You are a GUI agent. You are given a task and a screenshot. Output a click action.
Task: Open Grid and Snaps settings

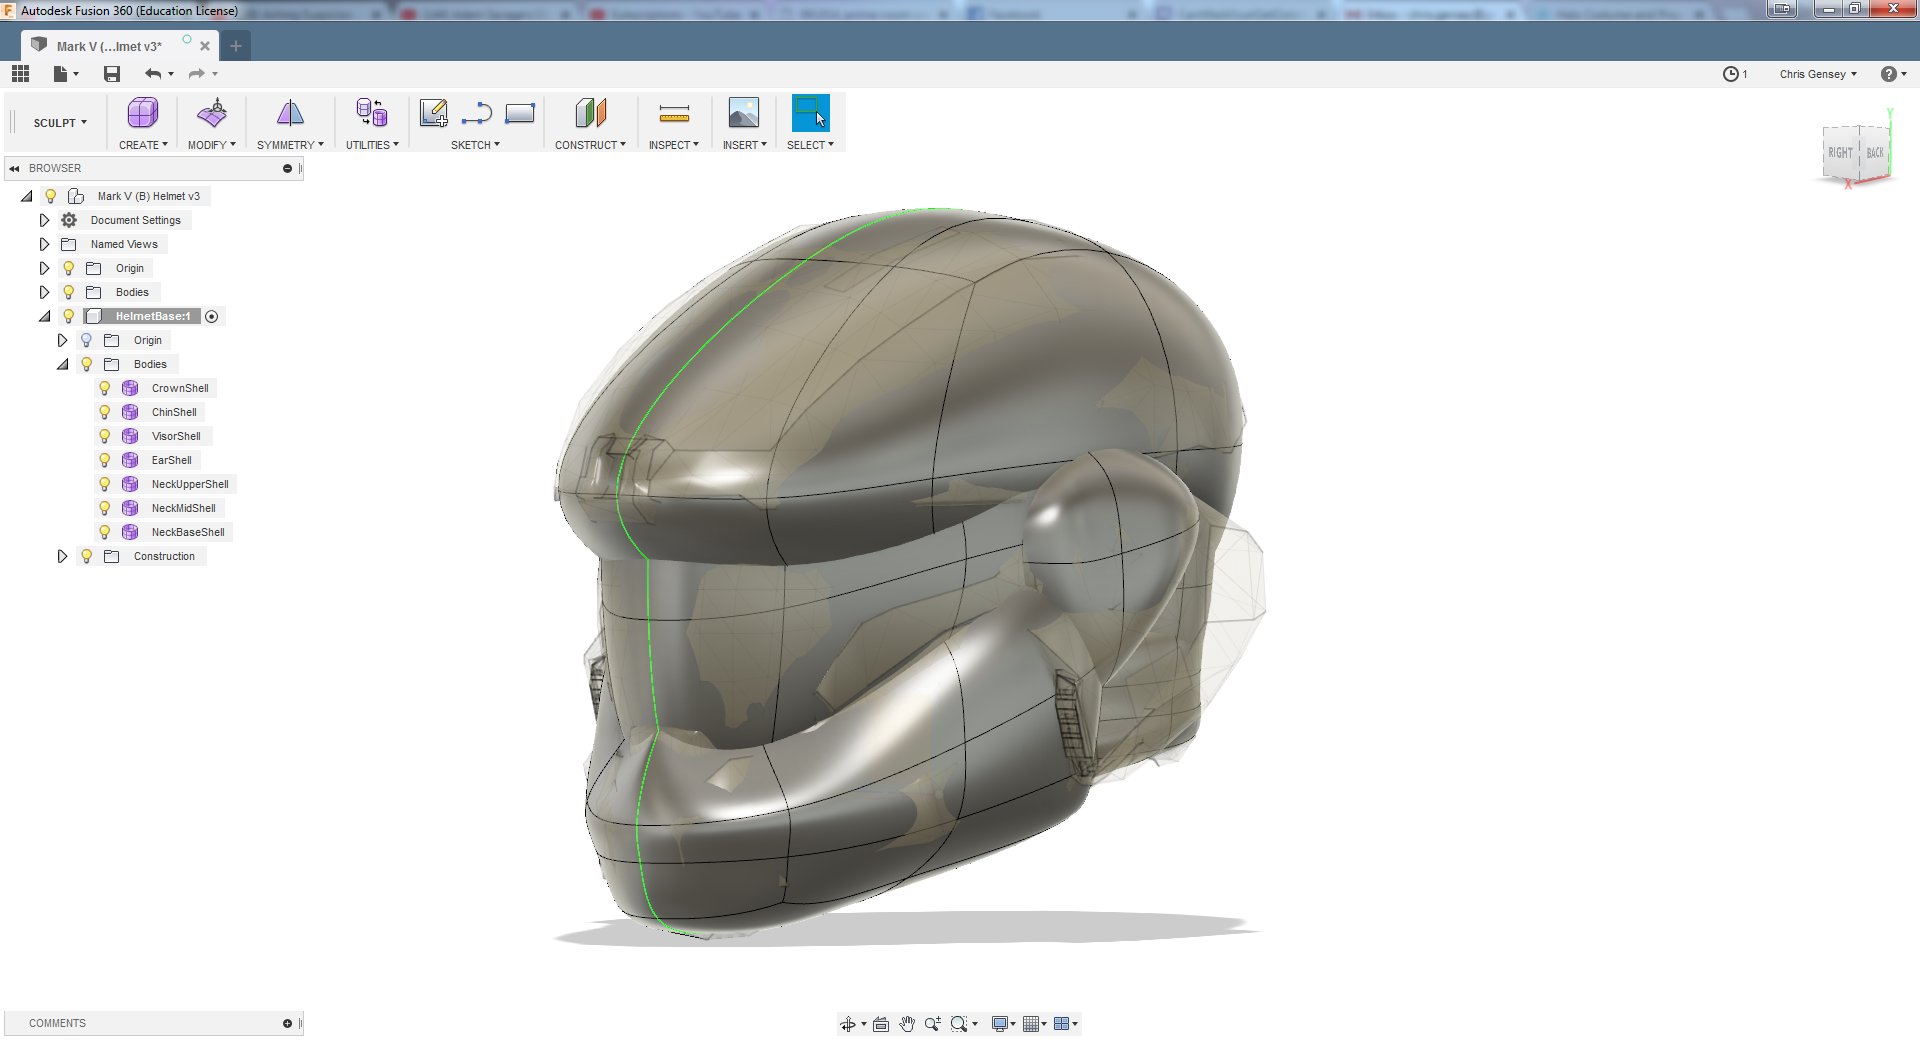pos(1031,1024)
